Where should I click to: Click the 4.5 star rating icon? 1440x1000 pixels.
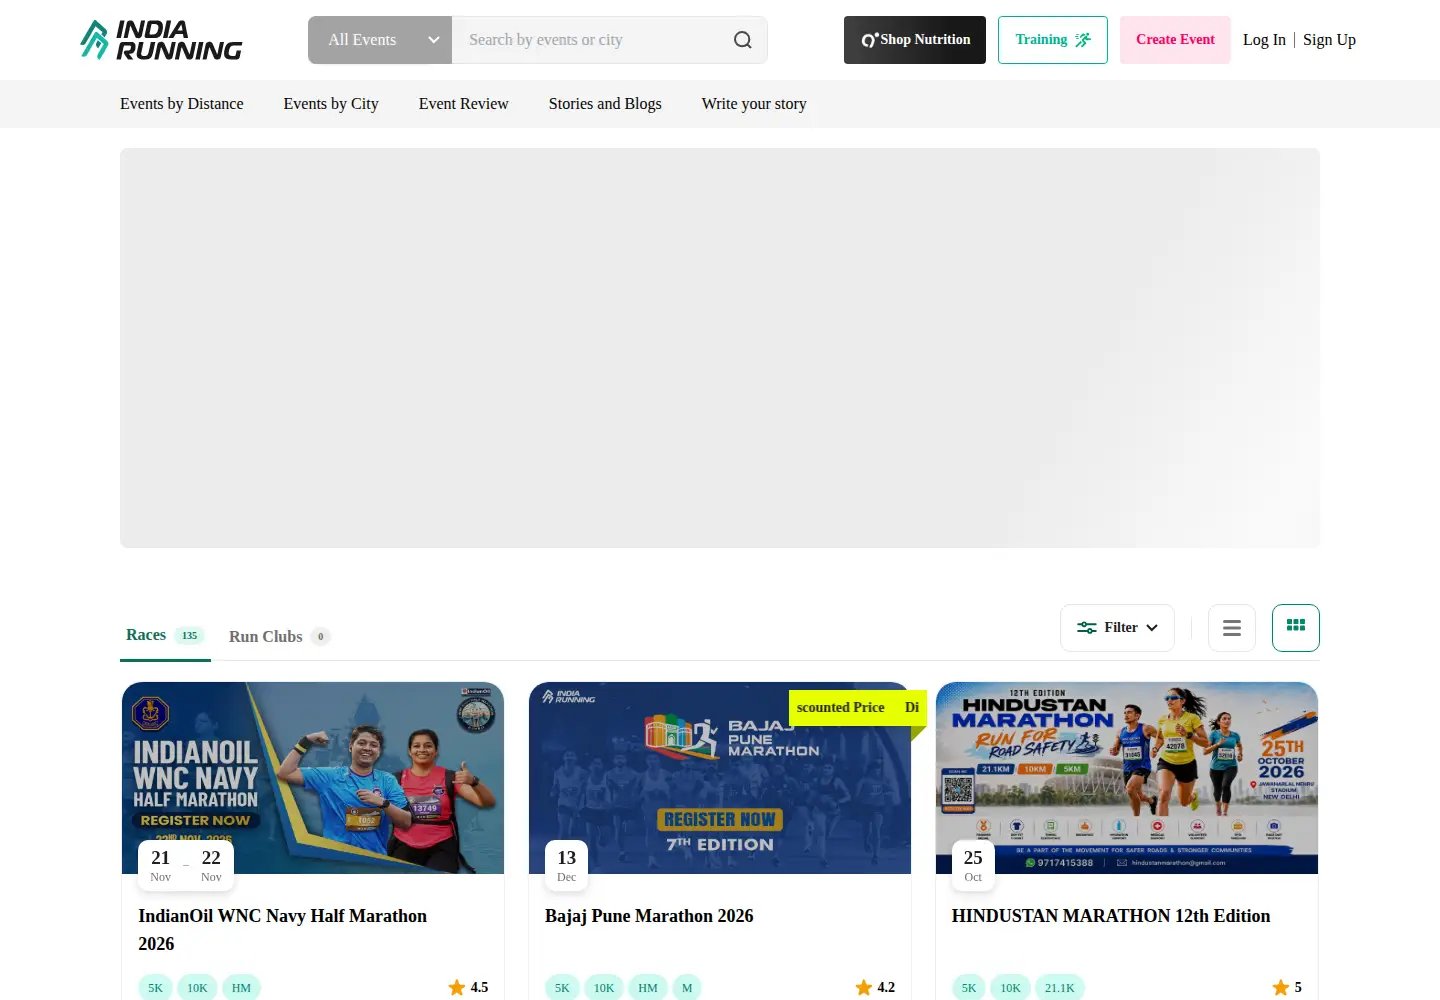point(457,988)
